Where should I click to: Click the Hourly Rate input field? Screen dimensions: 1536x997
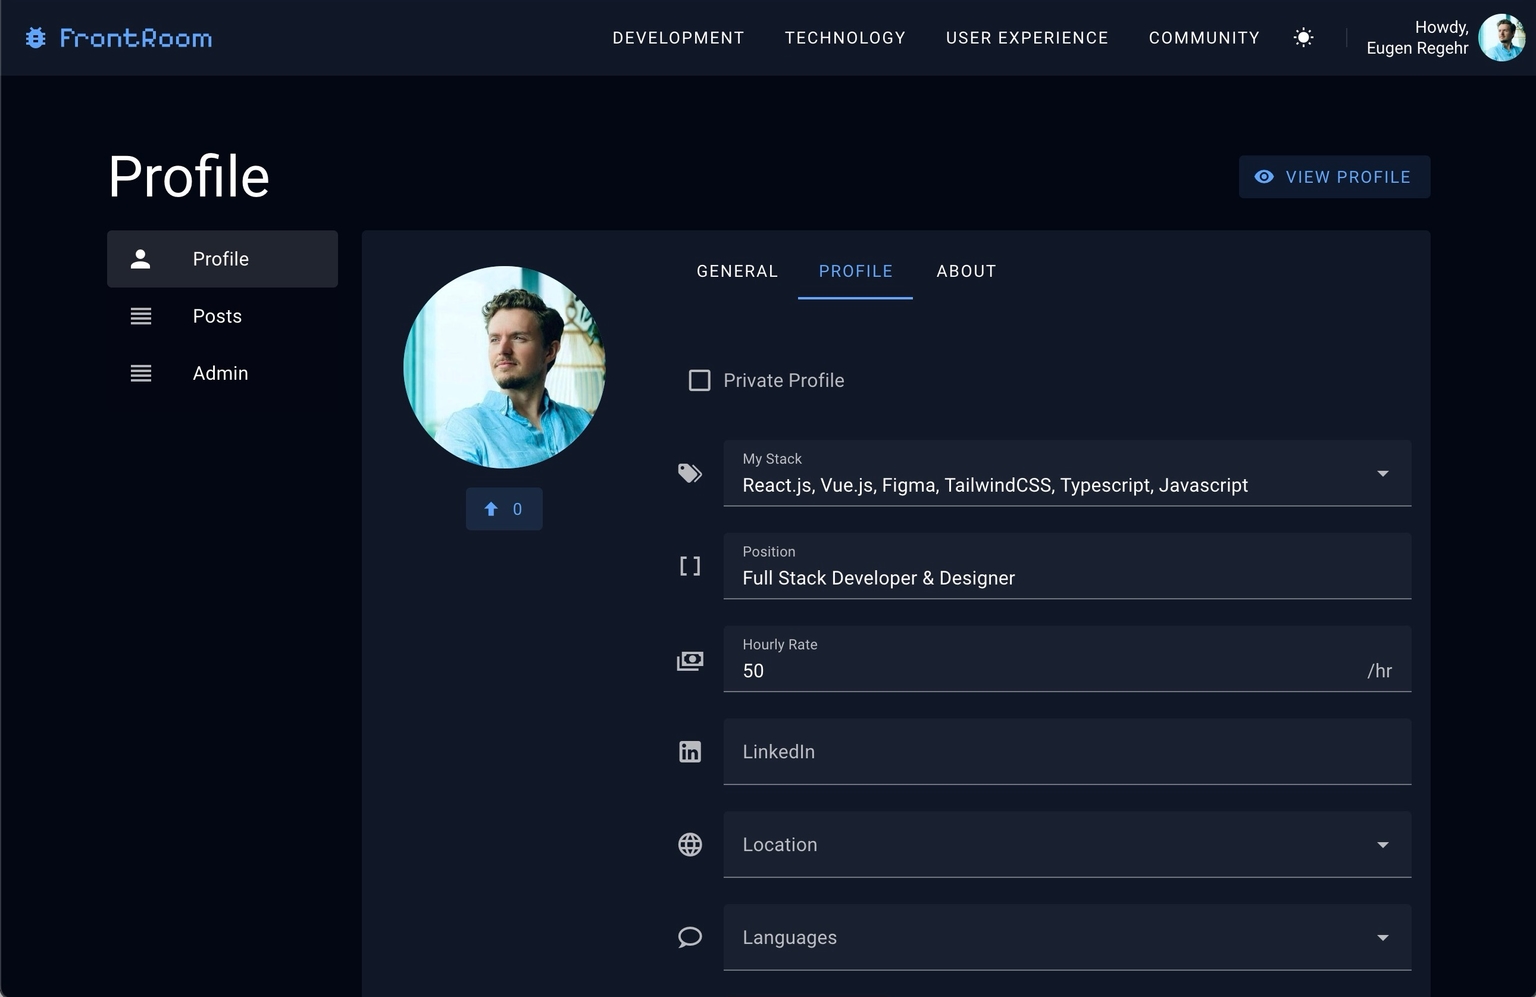(1067, 659)
